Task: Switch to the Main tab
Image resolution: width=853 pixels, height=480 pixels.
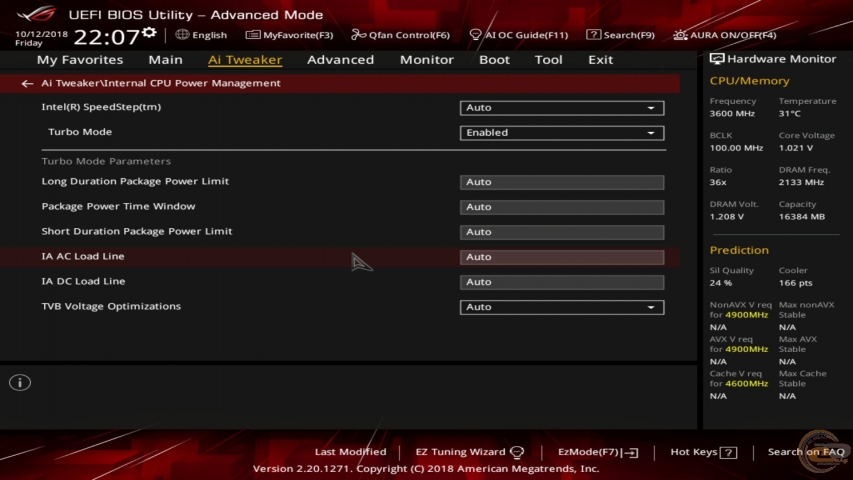Action: pyautogui.click(x=165, y=60)
